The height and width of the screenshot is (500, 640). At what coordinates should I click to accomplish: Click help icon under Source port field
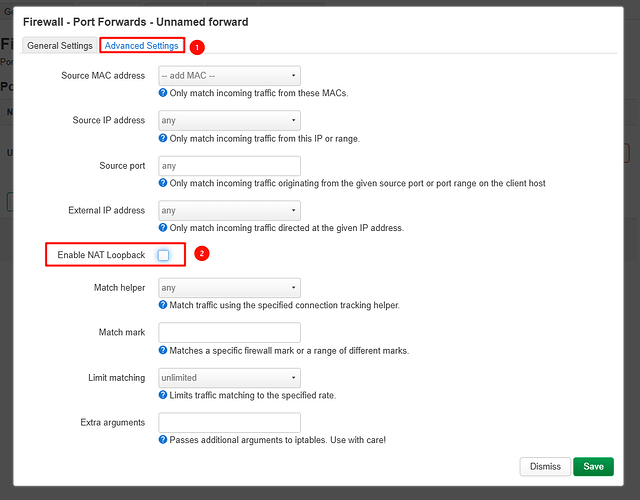coord(163,183)
